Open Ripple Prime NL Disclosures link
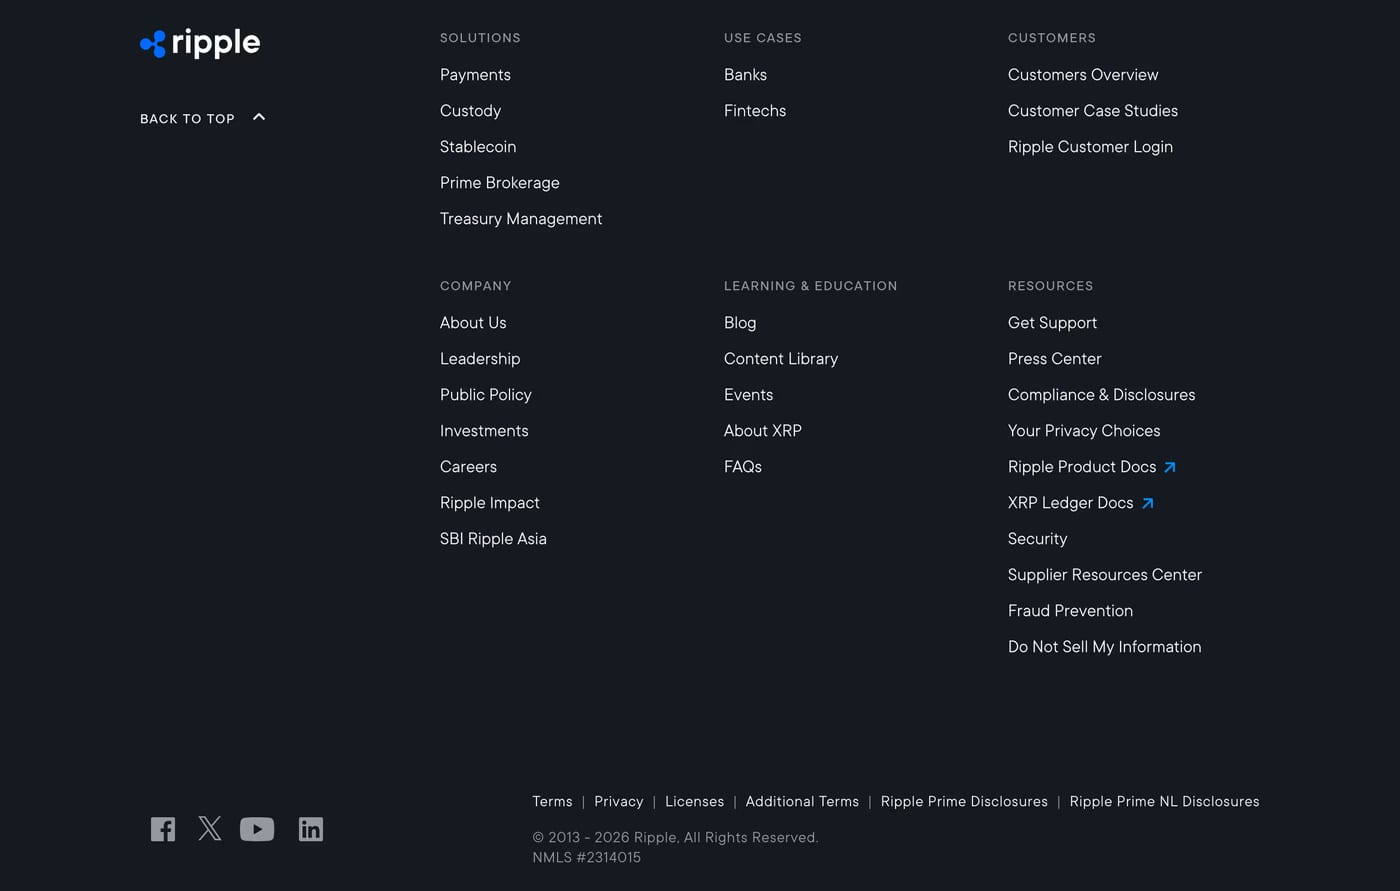The height and width of the screenshot is (891, 1400). pyautogui.click(x=1164, y=802)
